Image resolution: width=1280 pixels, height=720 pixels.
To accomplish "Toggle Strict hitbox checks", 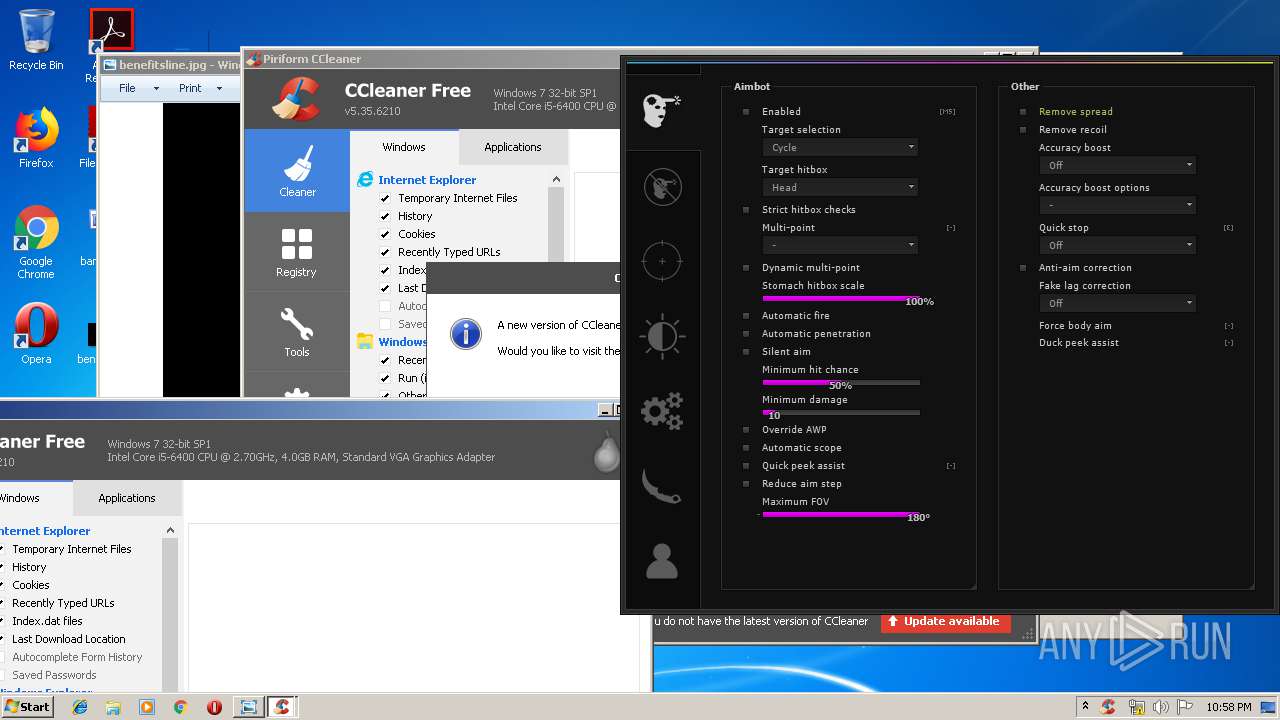I will 746,210.
